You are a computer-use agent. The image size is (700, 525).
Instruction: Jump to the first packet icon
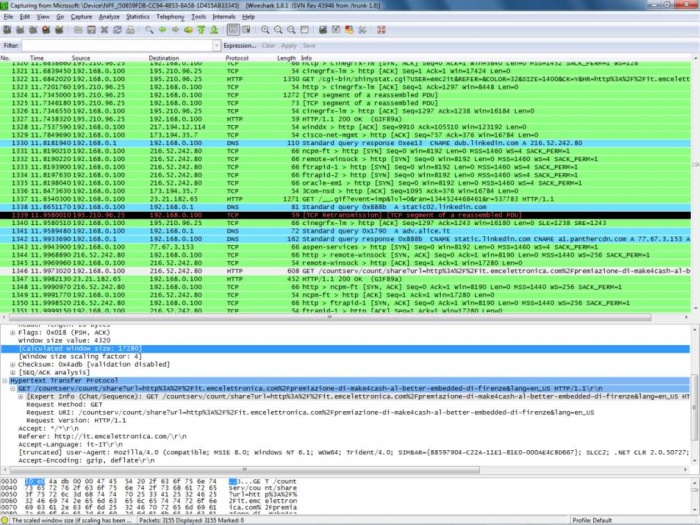click(201, 30)
